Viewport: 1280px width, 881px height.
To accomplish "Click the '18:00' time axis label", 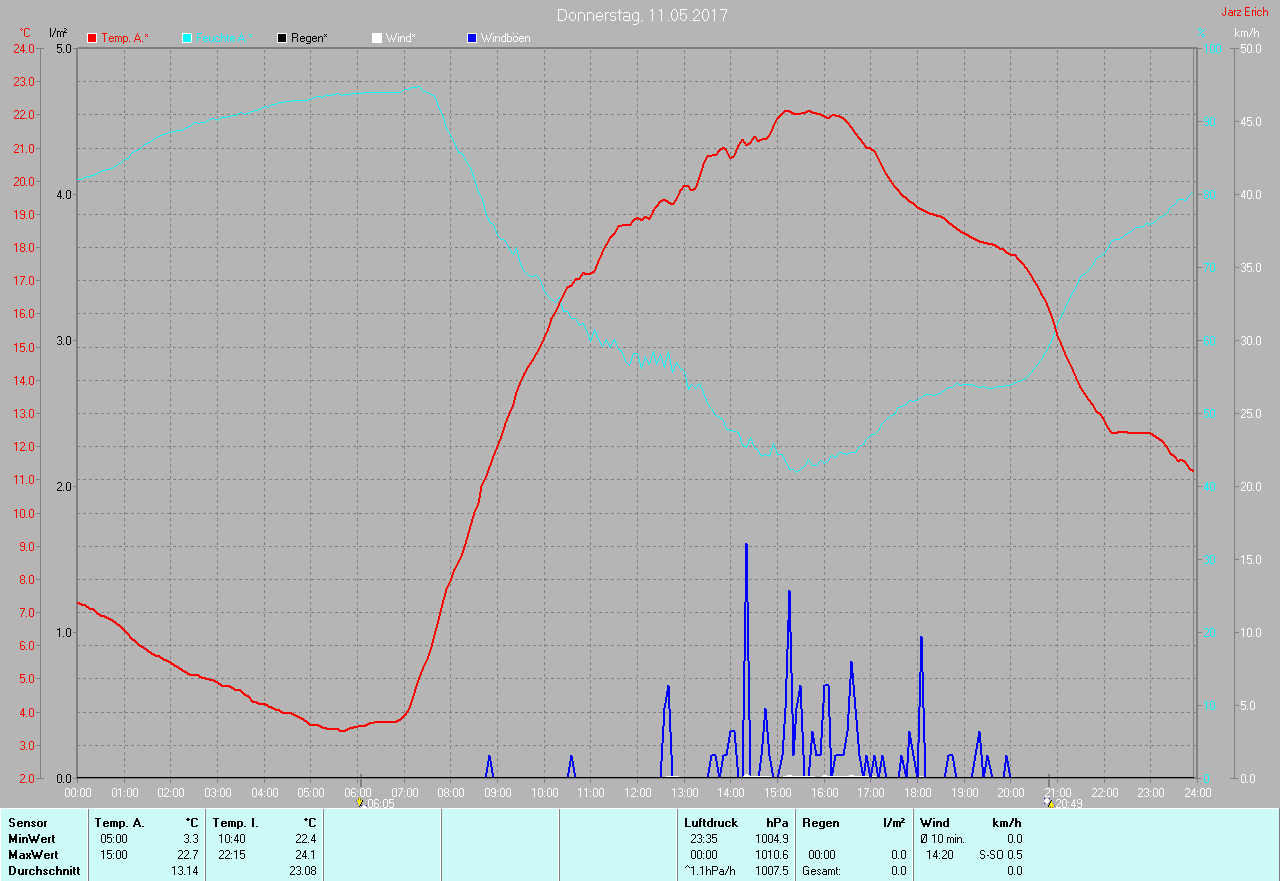I will point(918,793).
